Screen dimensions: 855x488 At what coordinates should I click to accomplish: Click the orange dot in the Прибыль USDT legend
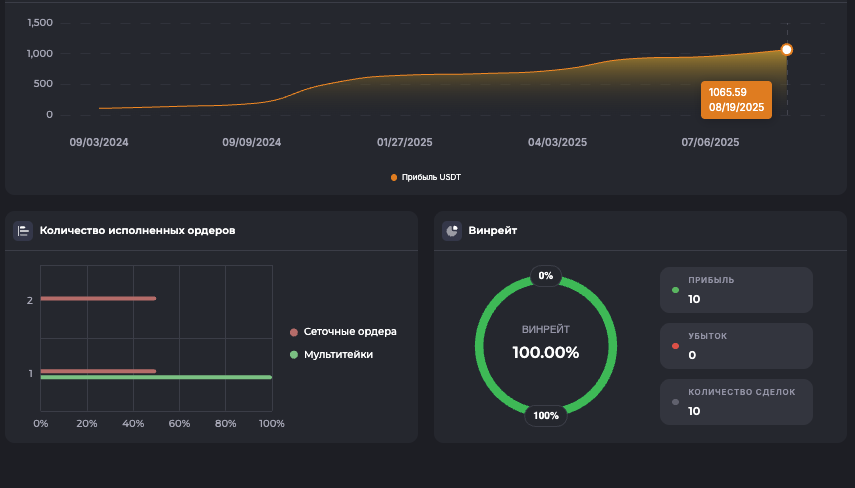394,178
